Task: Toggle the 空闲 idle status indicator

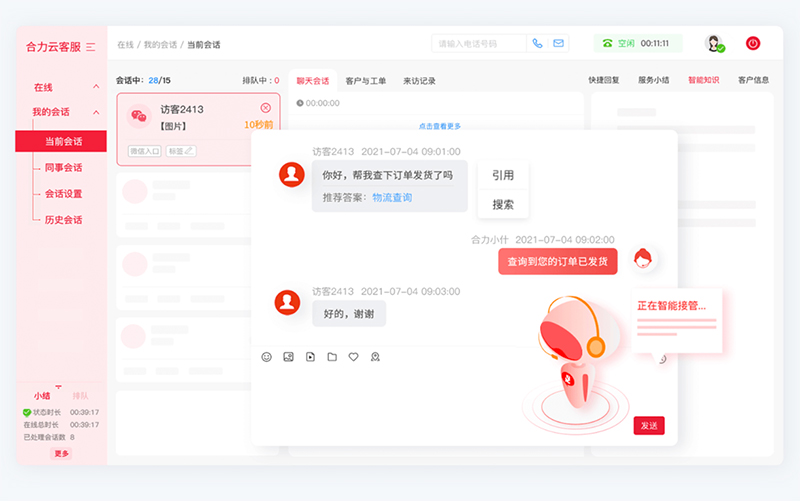Action: click(619, 44)
